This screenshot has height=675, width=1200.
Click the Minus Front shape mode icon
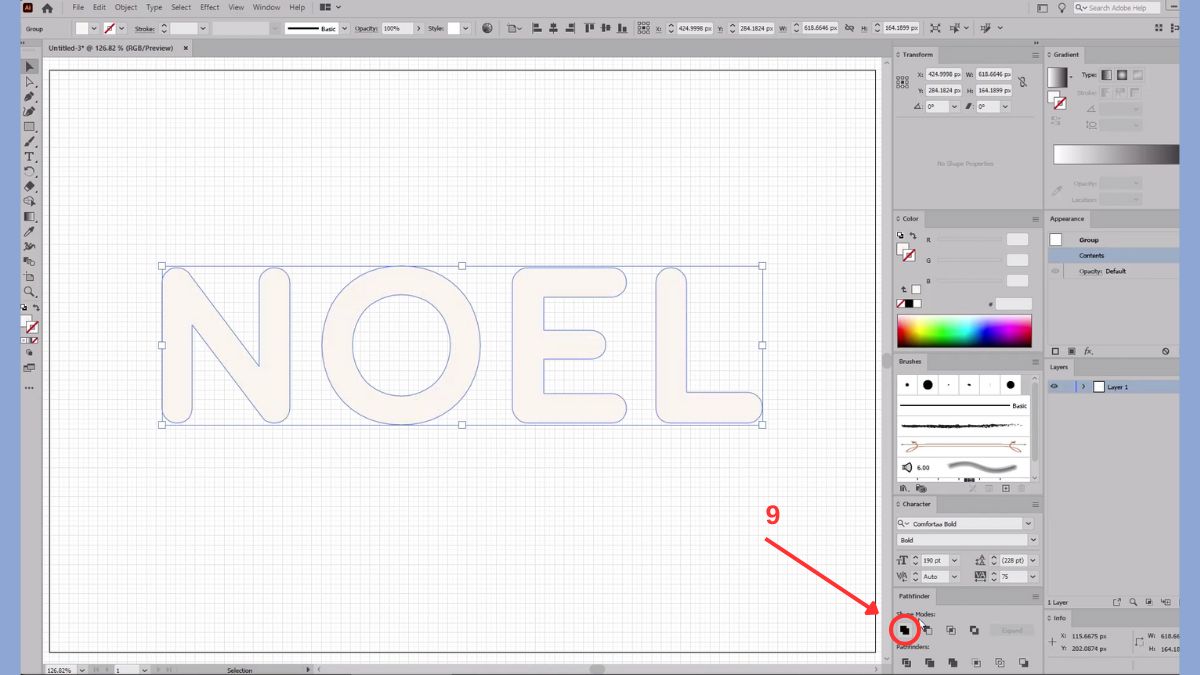927,630
